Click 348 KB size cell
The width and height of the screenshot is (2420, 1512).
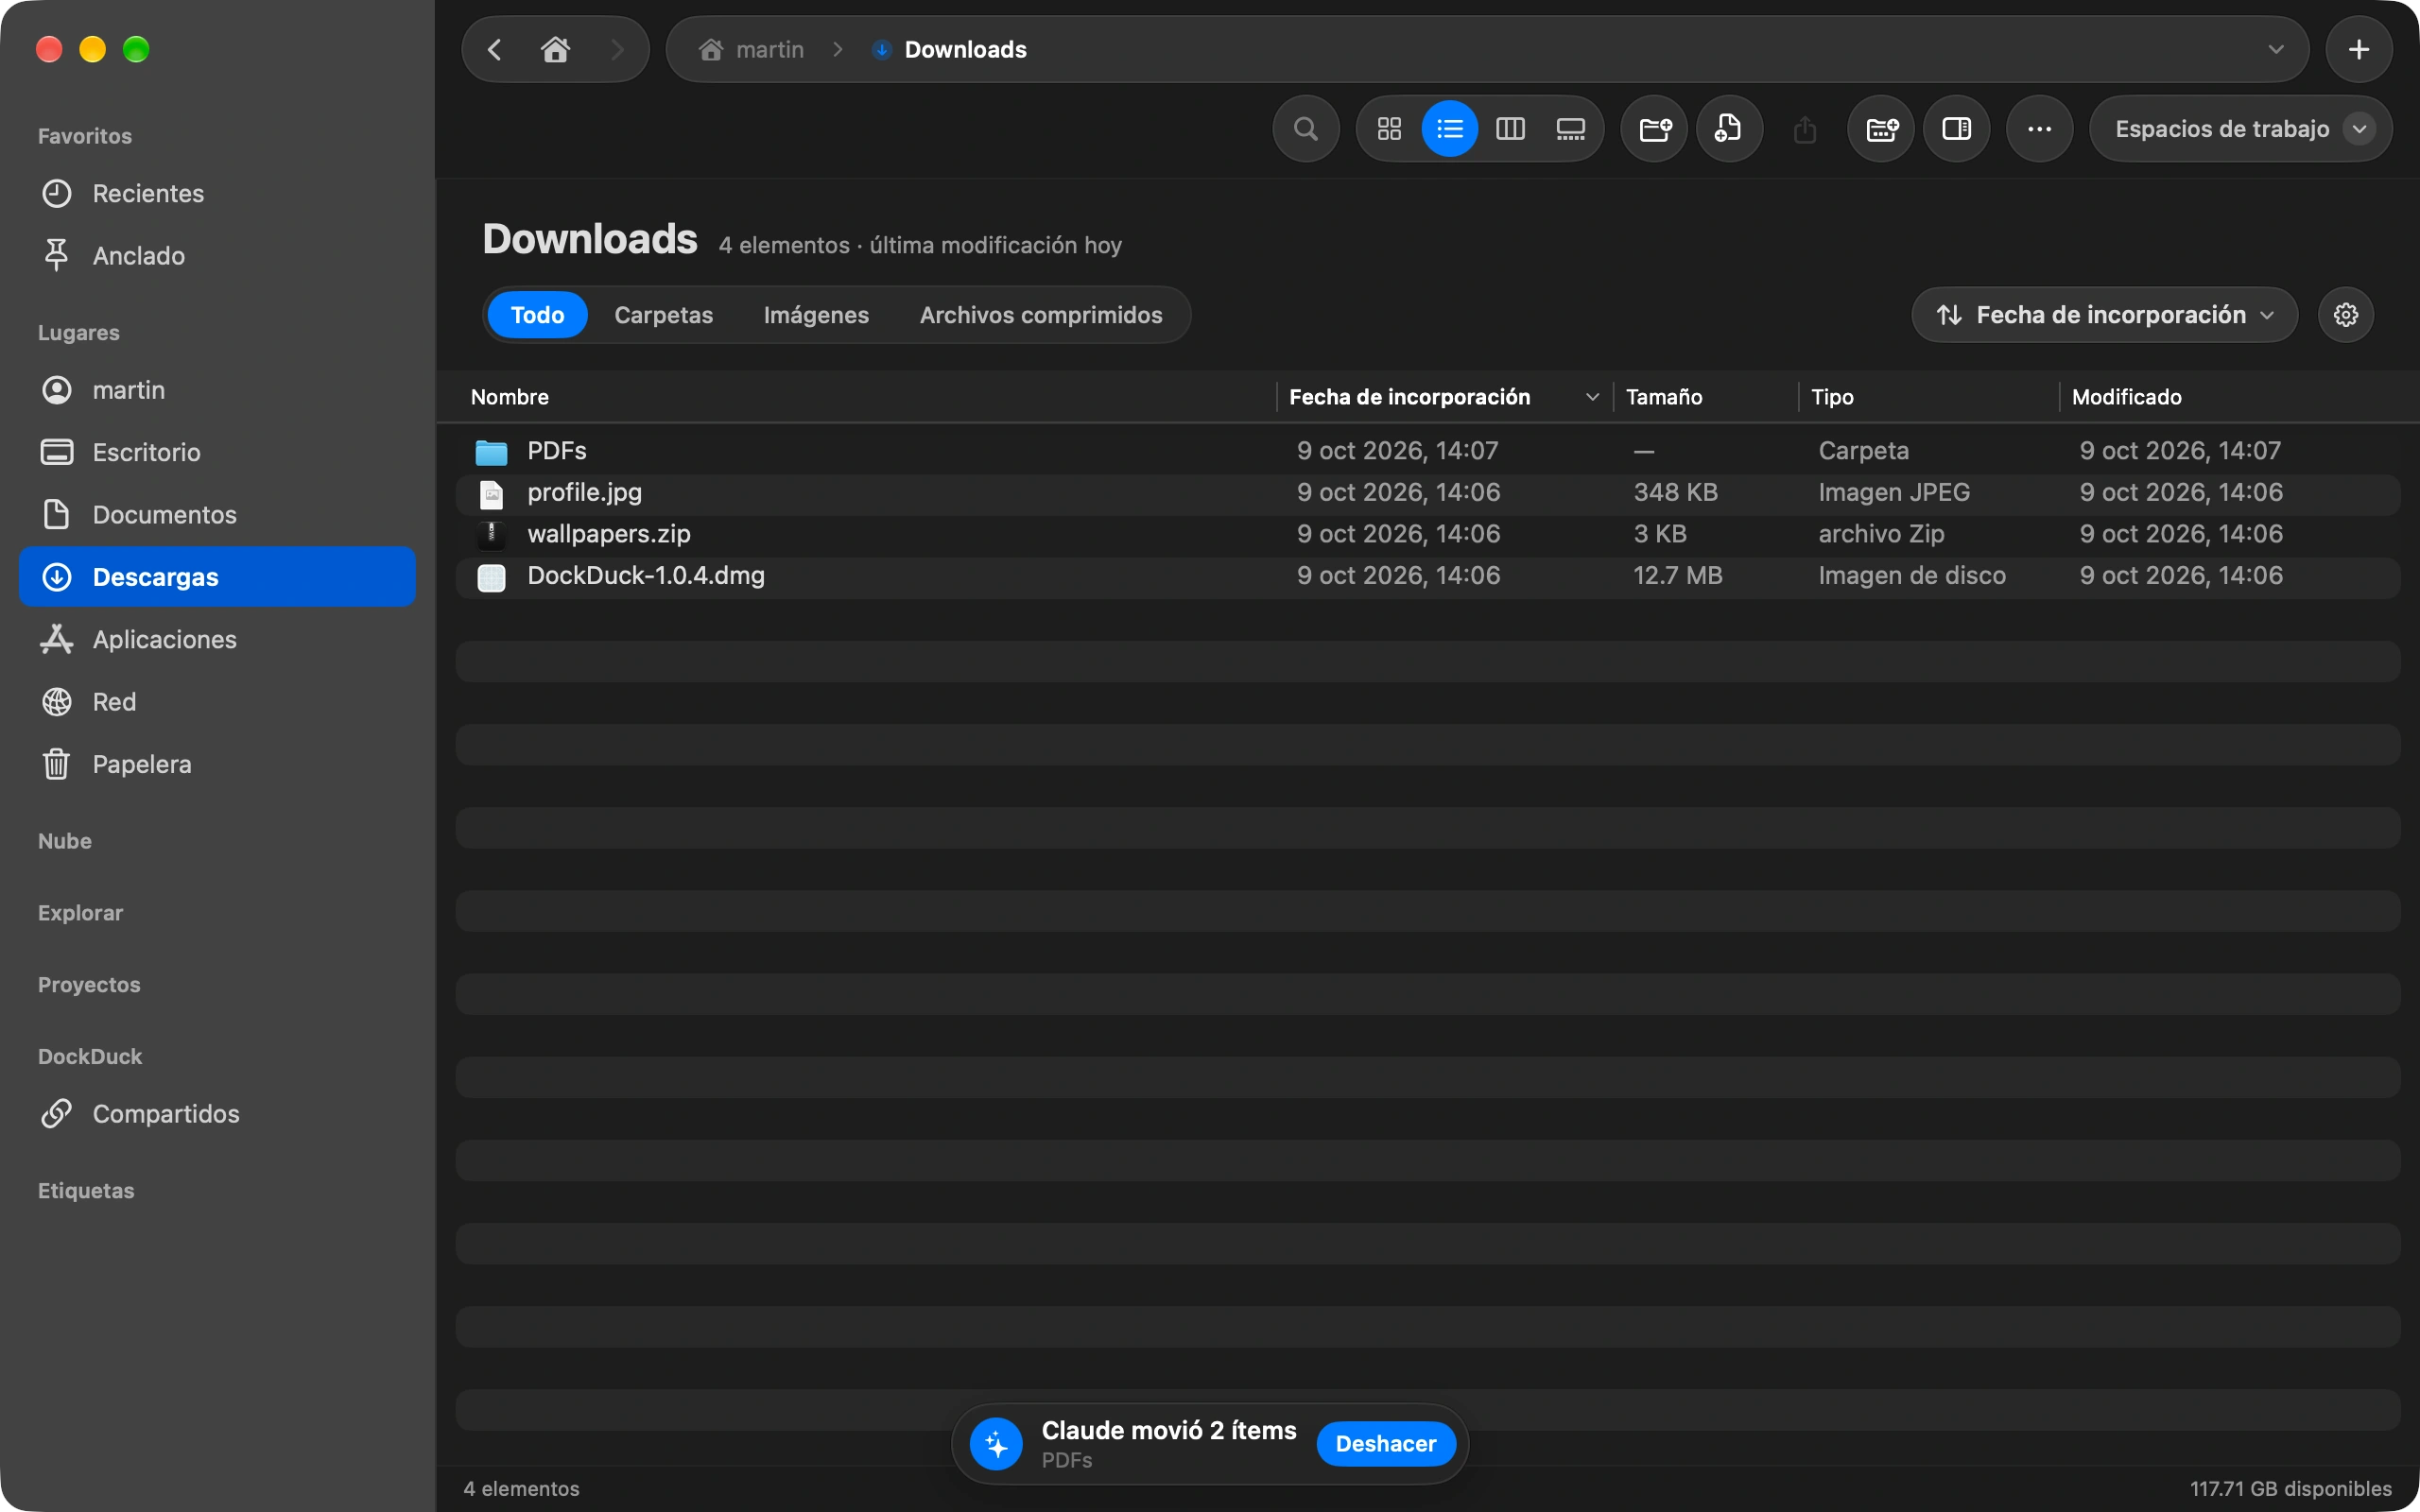click(x=1675, y=493)
